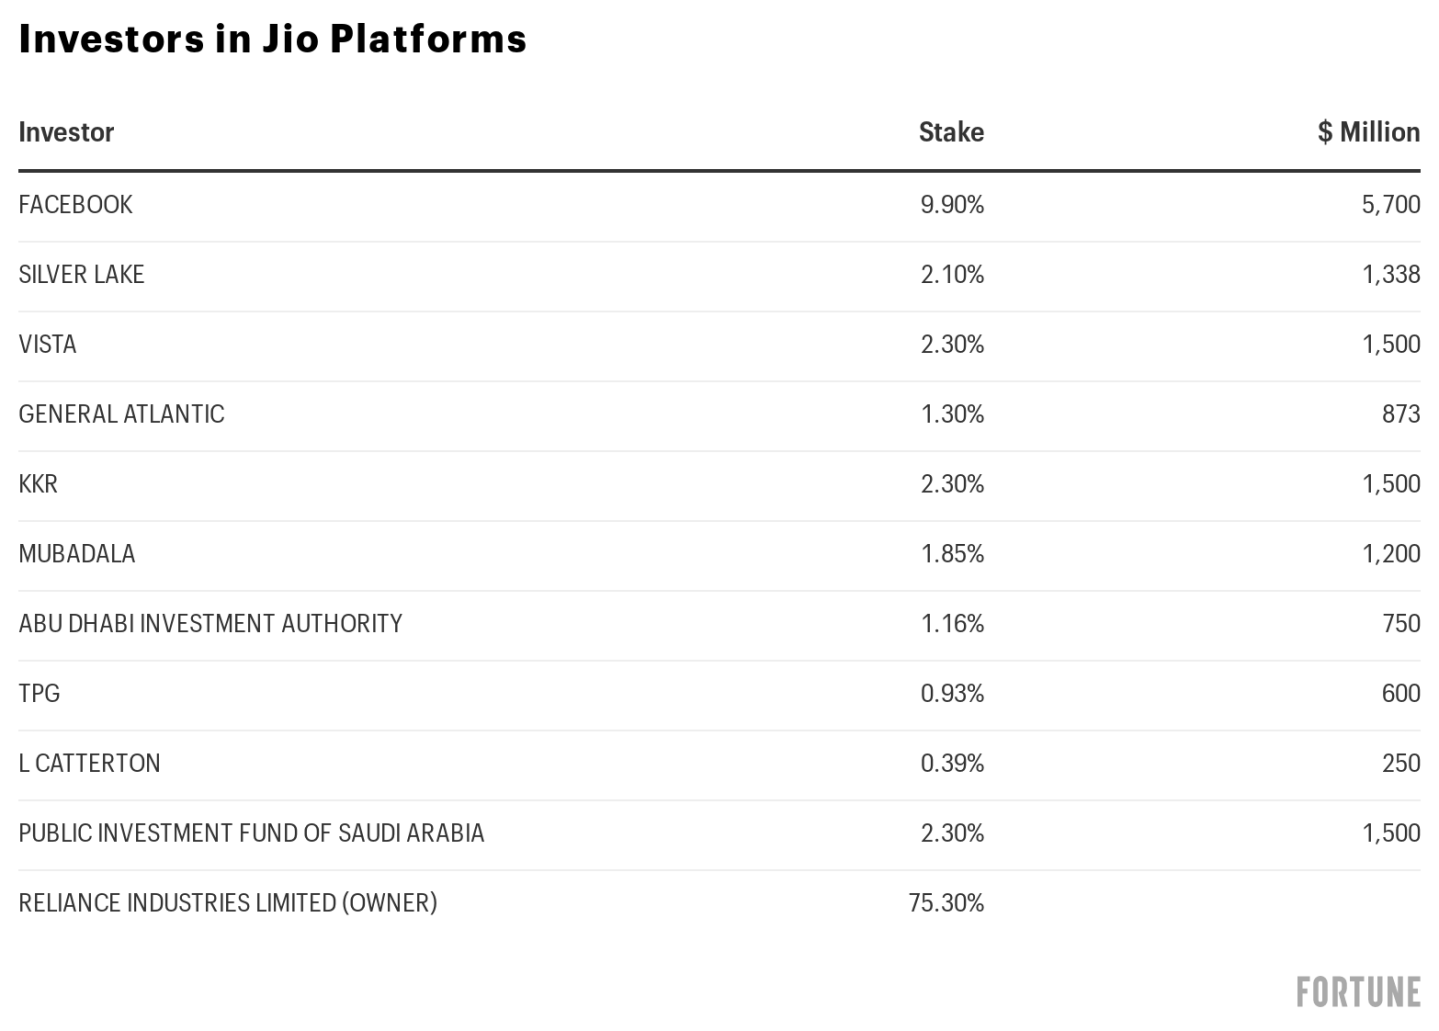Click ABU DHABI INVESTMENT AUTHORITY
1439x1031 pixels.
210,624
